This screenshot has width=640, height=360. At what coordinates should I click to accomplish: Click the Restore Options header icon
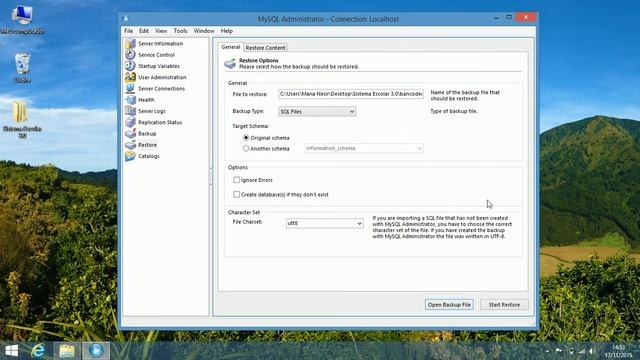pyautogui.click(x=230, y=63)
